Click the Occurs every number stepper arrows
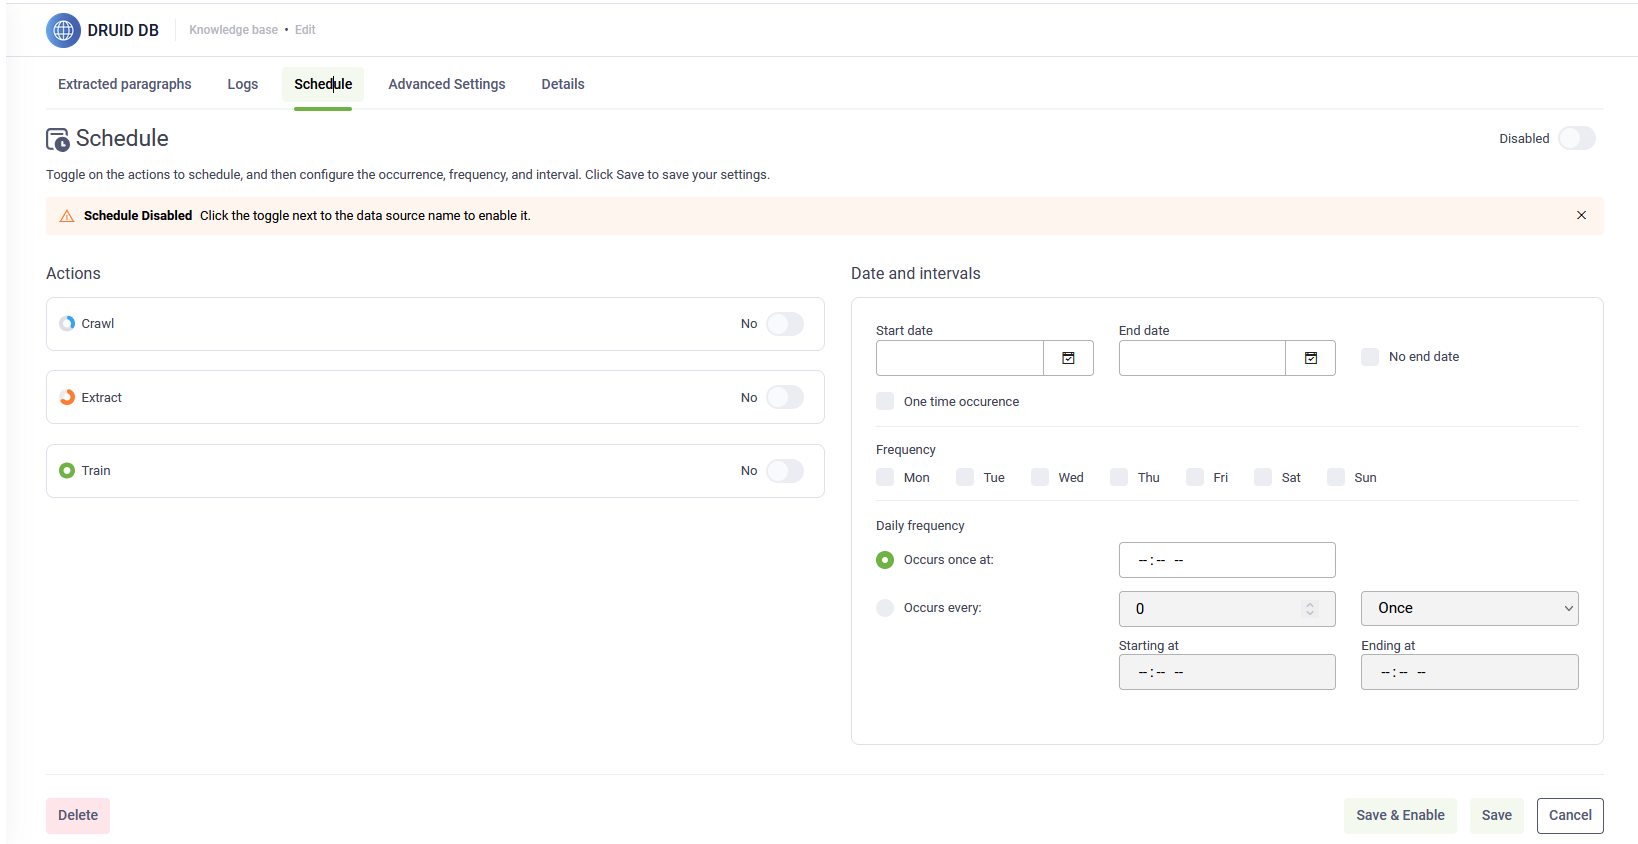 [x=1310, y=609]
